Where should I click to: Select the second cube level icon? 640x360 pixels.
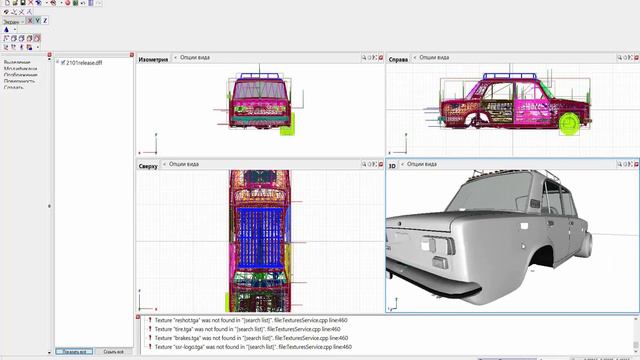[14, 38]
